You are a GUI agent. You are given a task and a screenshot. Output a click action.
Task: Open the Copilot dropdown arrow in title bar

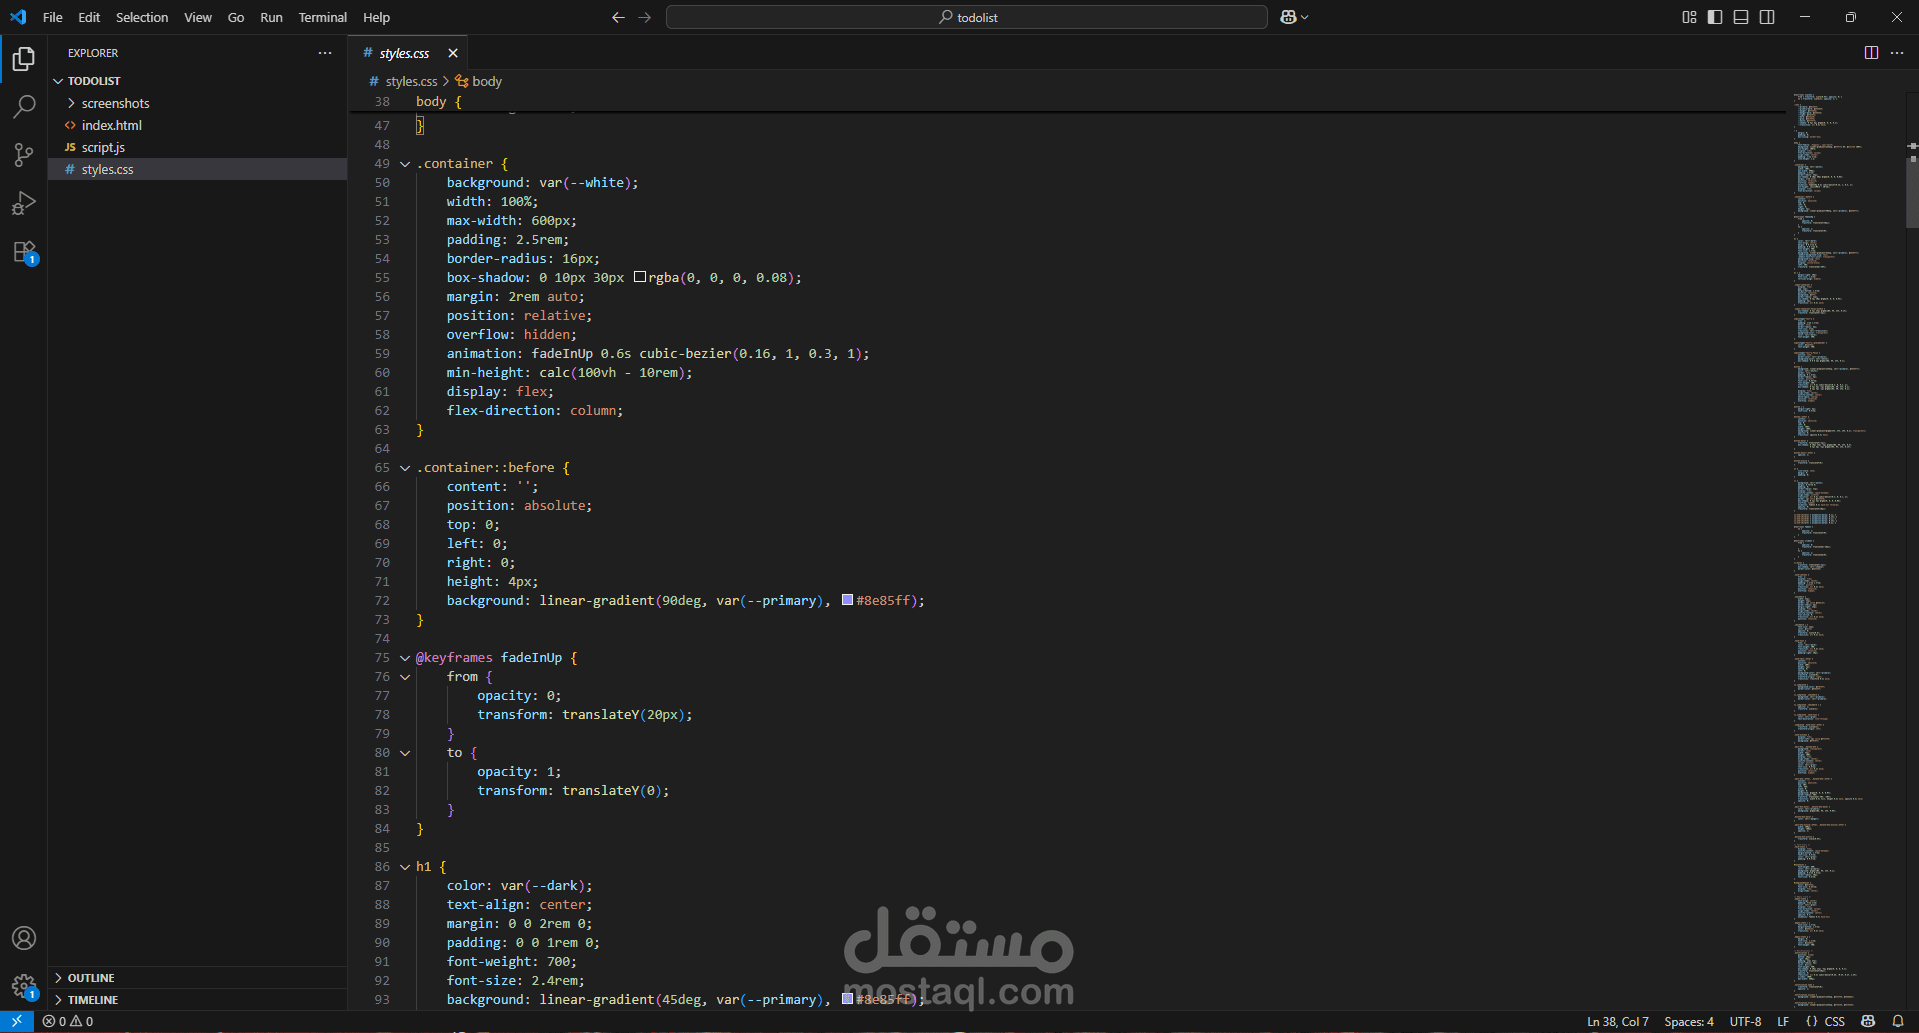click(1304, 17)
